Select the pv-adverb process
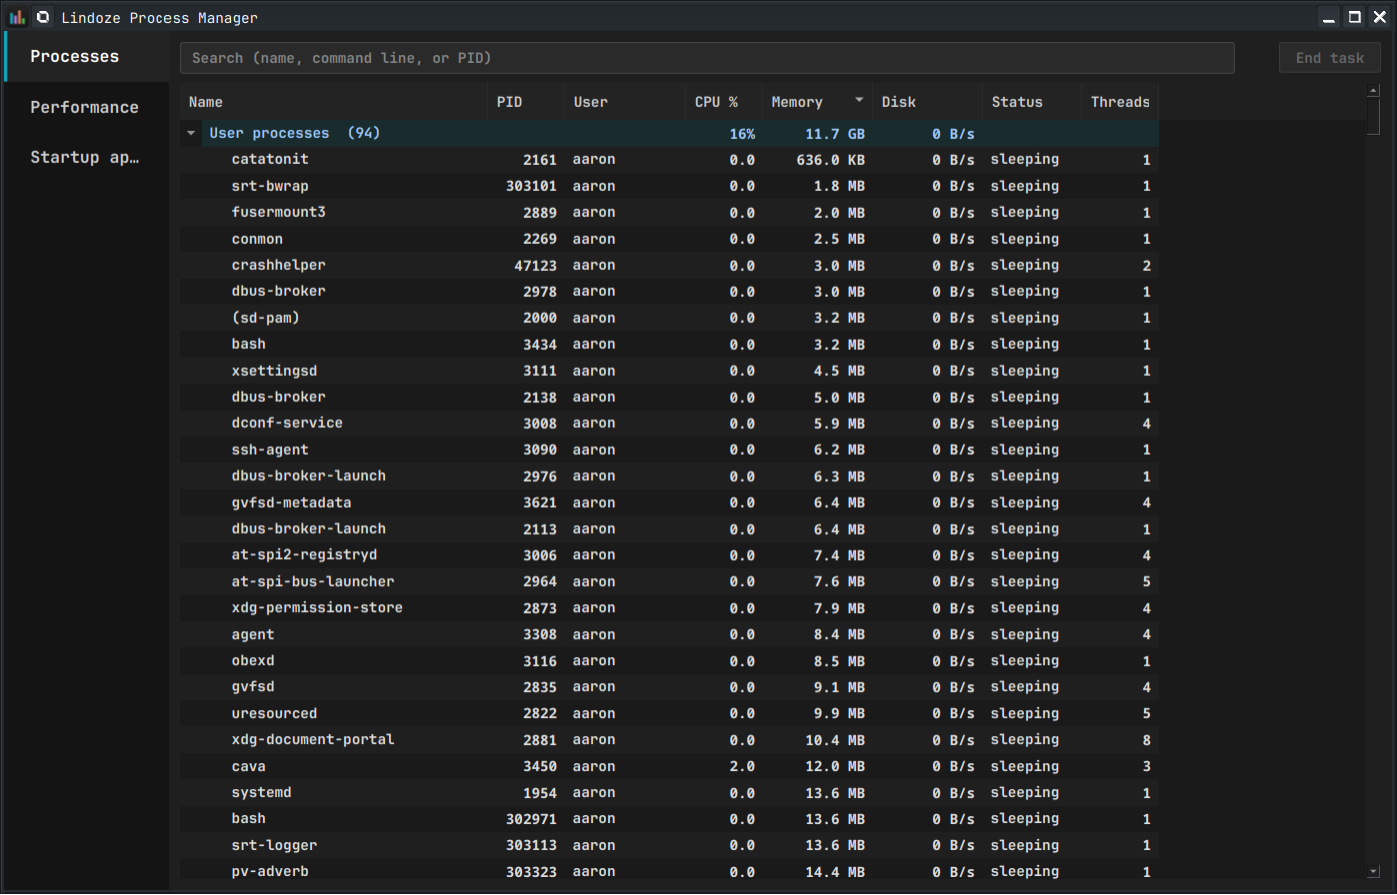 (x=669, y=872)
